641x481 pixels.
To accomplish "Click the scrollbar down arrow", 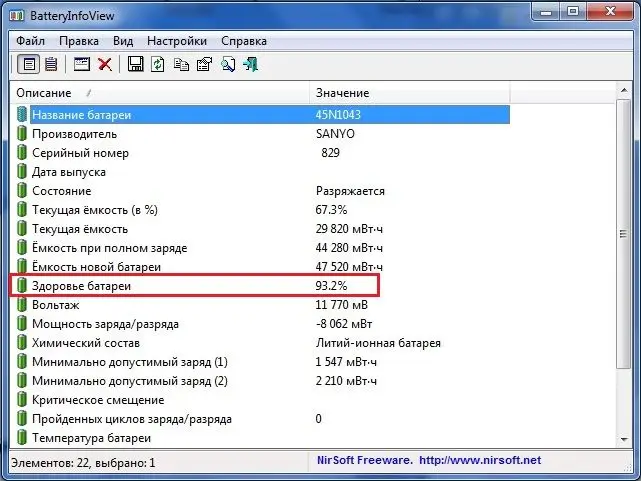I will [624, 439].
